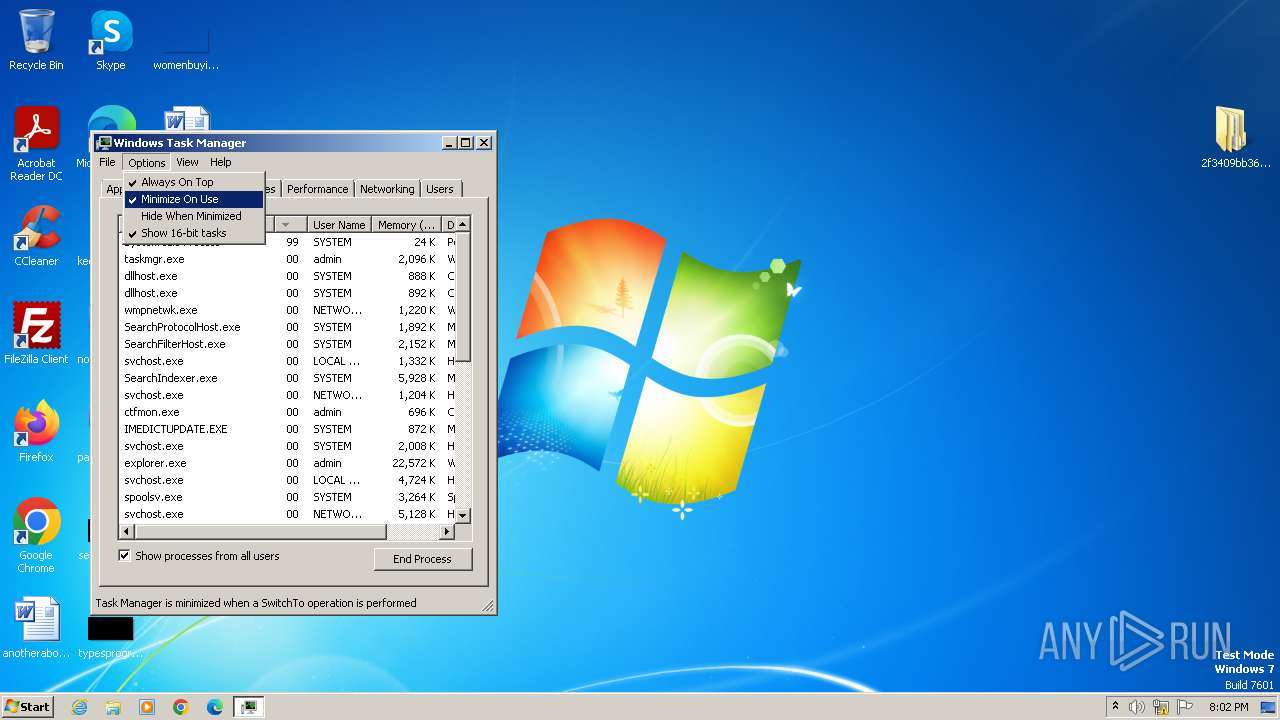This screenshot has width=1280, height=720.
Task: Uncheck Show processes from all users
Action: [125, 556]
